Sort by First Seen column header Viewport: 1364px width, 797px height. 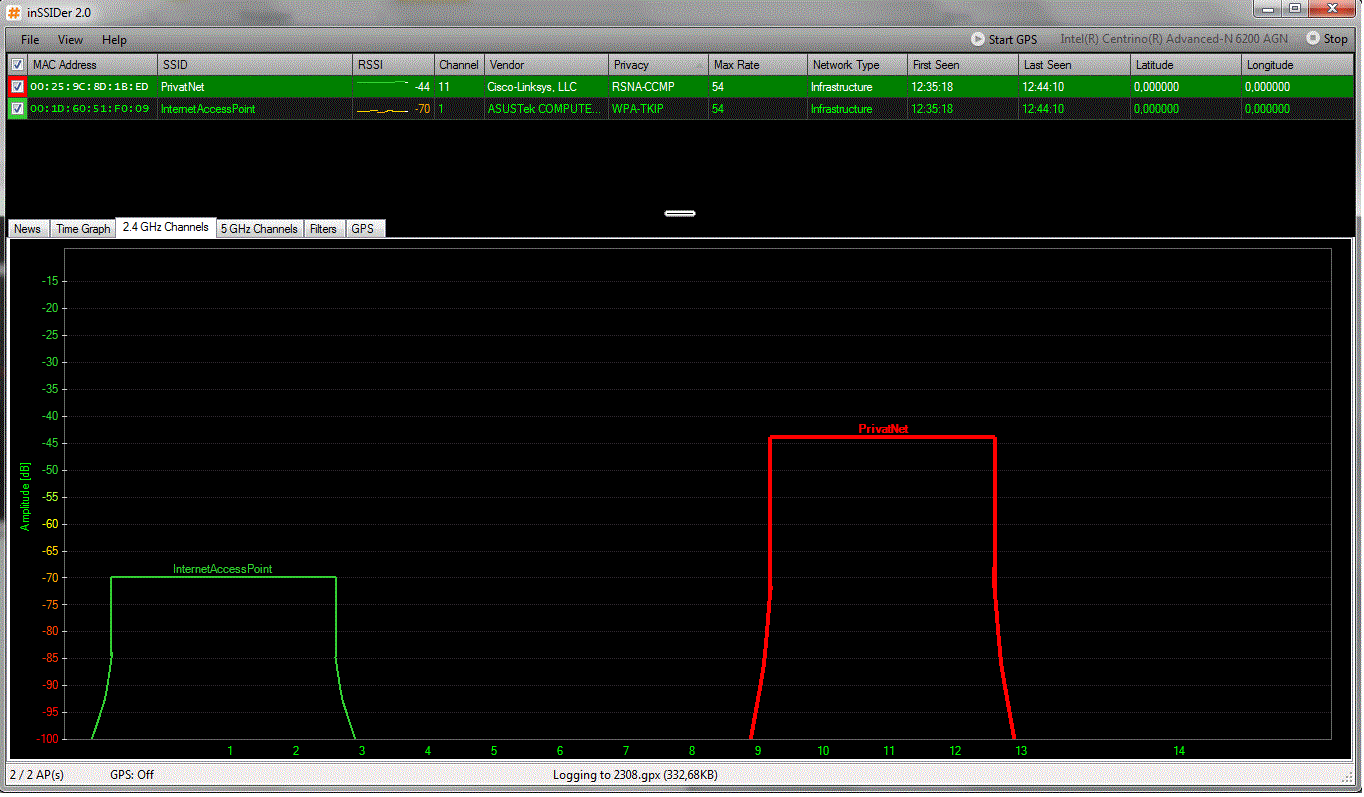[x=963, y=65]
